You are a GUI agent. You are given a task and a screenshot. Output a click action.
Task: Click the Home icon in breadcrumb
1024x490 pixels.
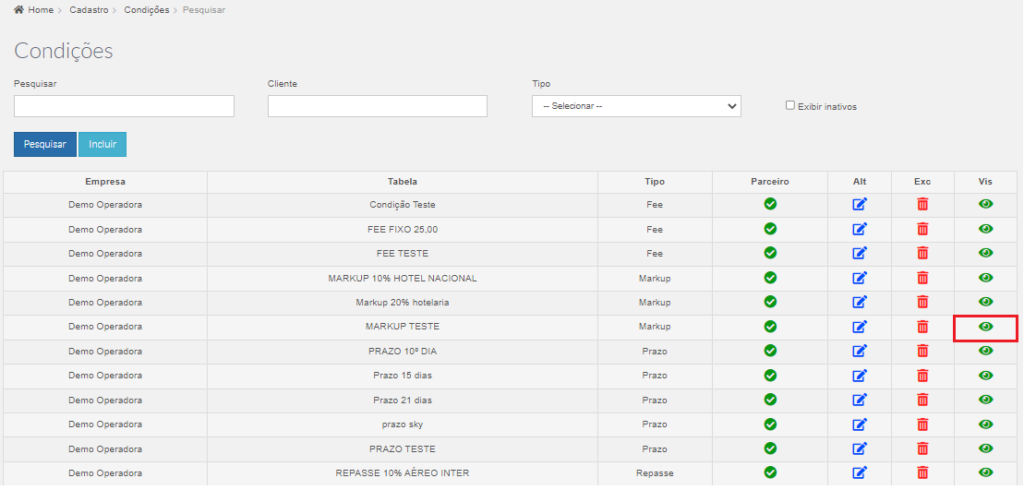point(19,10)
